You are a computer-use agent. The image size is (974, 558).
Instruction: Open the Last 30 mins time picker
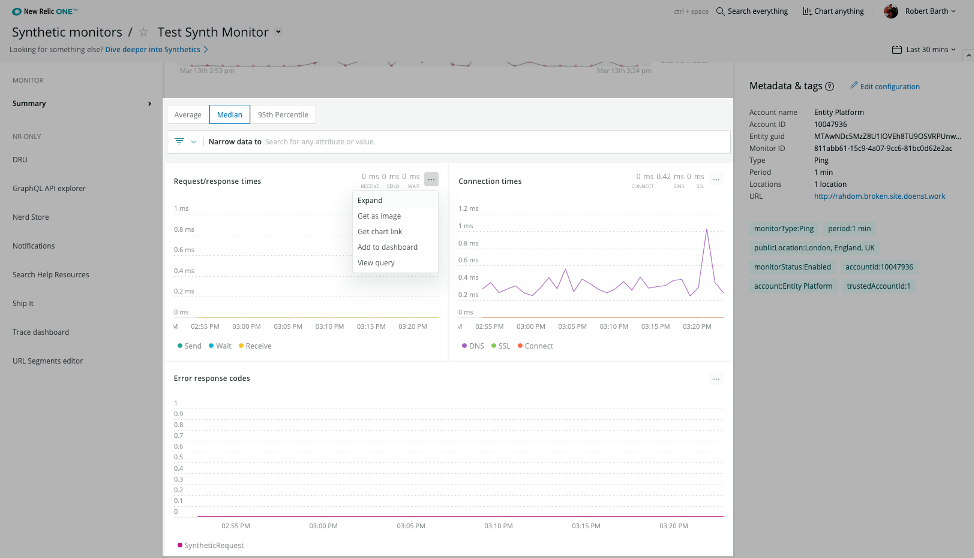click(924, 50)
